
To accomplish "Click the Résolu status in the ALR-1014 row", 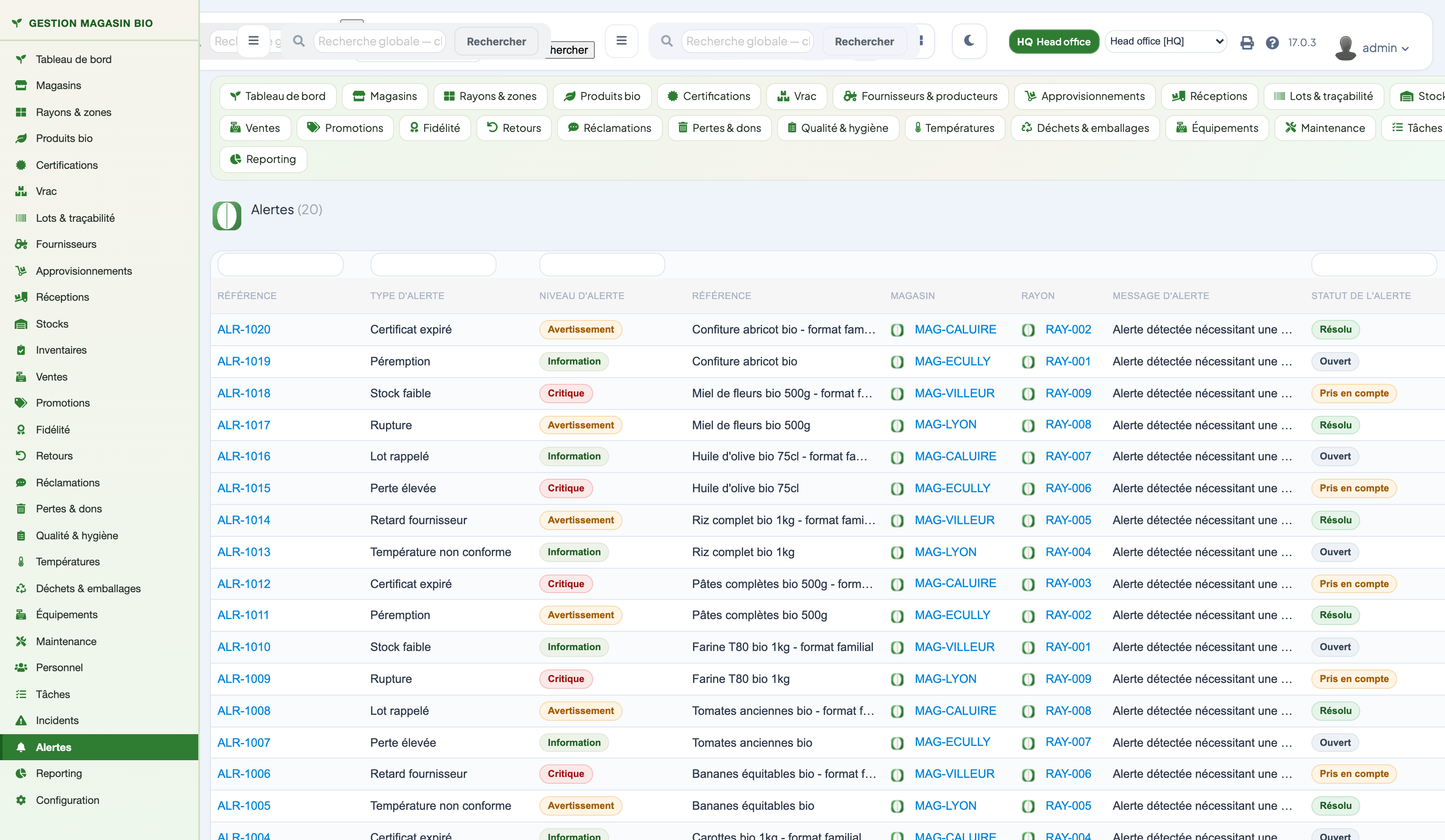I will [1335, 520].
